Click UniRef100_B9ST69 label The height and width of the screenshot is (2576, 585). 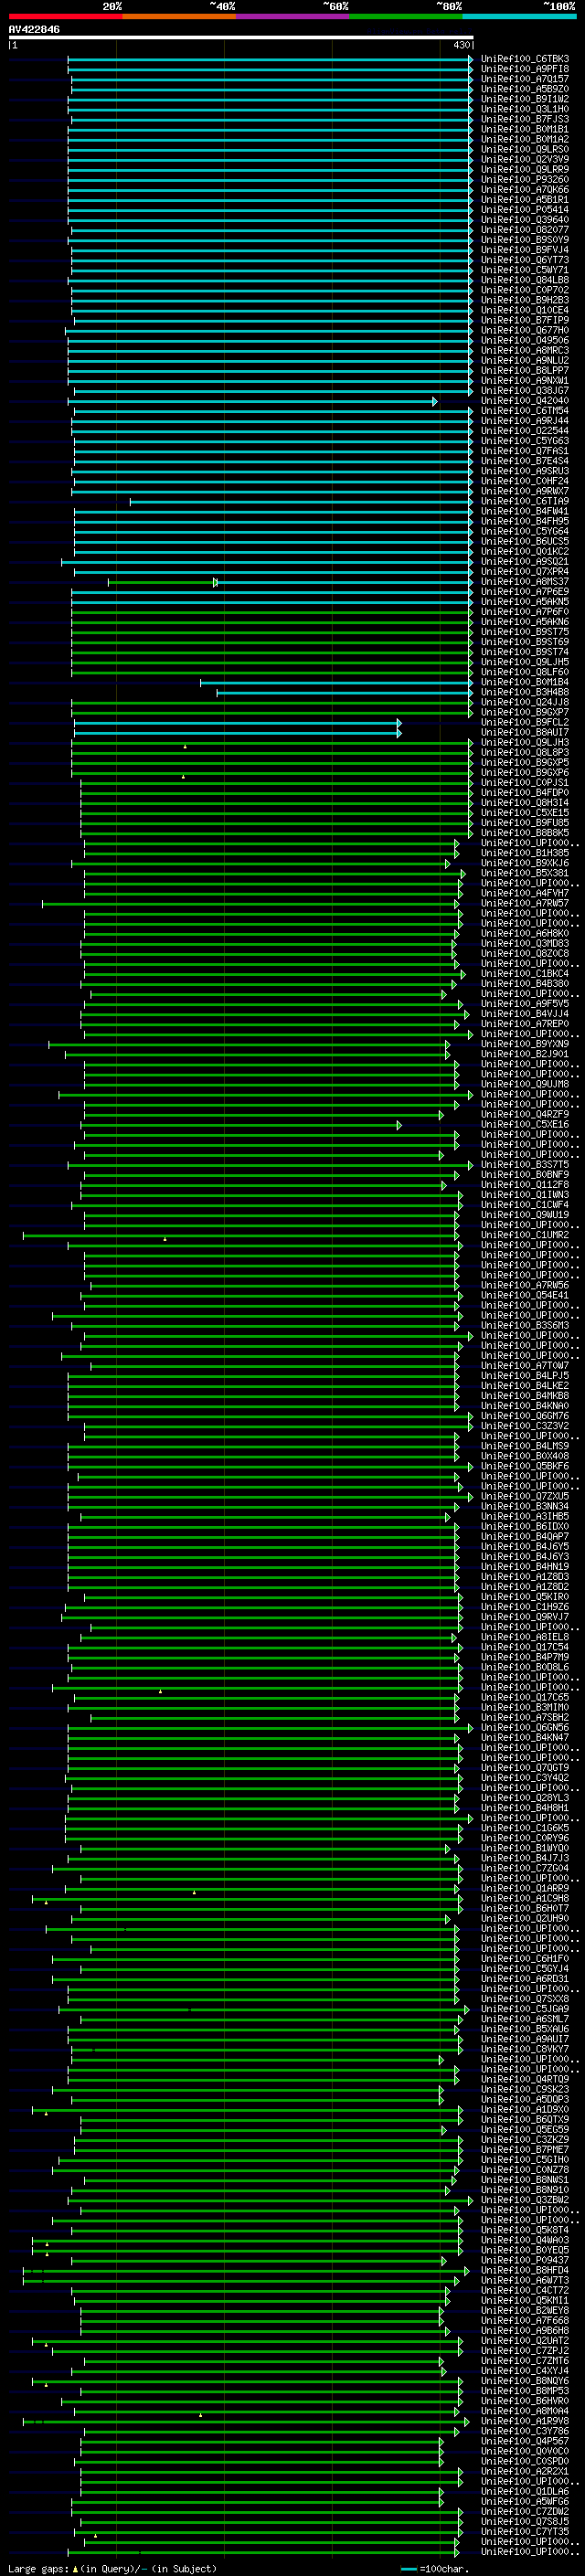pyautogui.click(x=525, y=643)
